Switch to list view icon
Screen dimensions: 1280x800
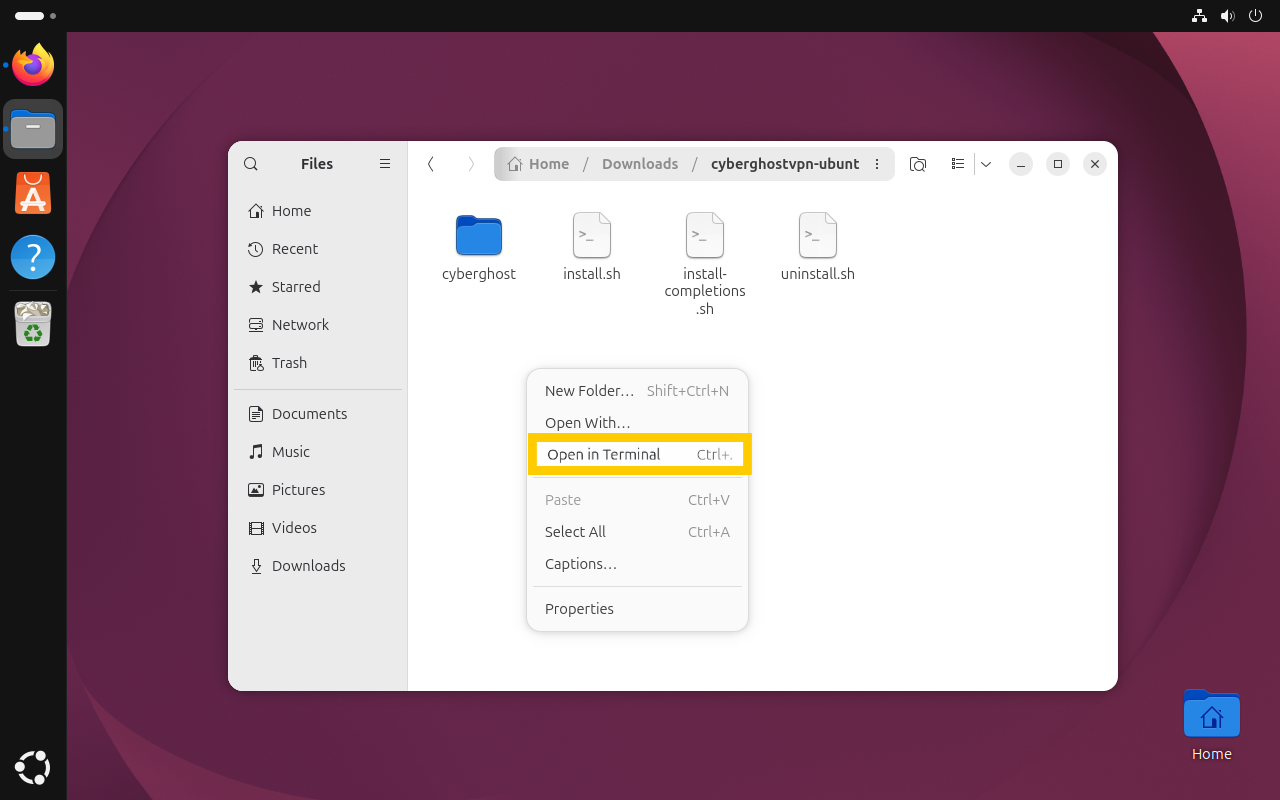pyautogui.click(x=957, y=164)
